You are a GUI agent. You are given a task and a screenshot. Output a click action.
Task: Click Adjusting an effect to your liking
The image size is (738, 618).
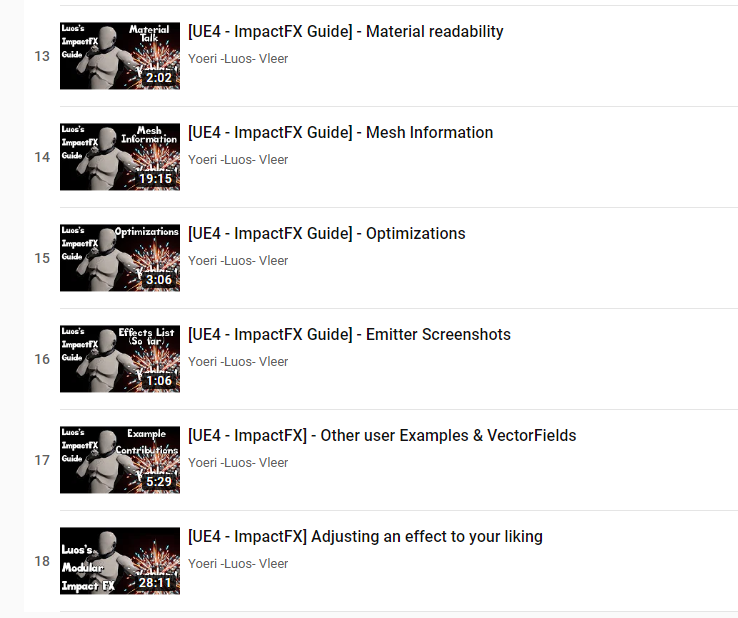pyautogui.click(x=365, y=537)
